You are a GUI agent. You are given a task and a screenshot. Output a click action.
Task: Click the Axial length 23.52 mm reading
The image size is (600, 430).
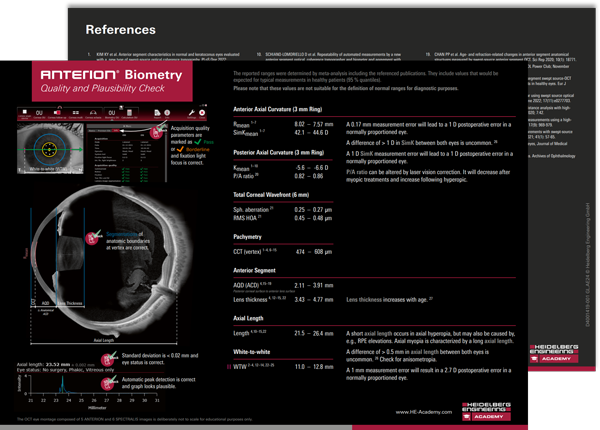pos(56,365)
